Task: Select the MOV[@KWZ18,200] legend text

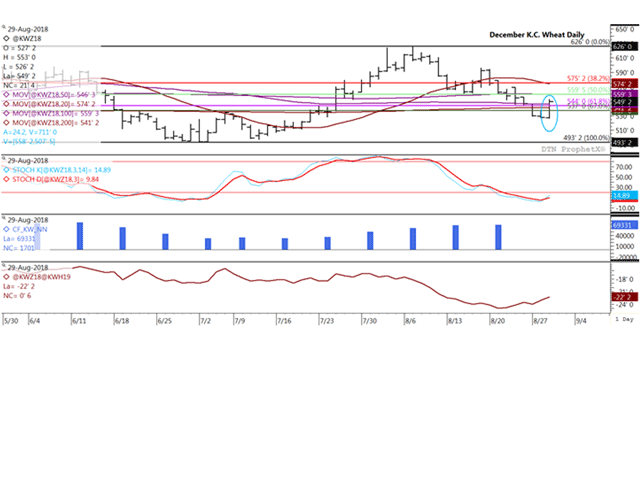Action: tap(56, 123)
